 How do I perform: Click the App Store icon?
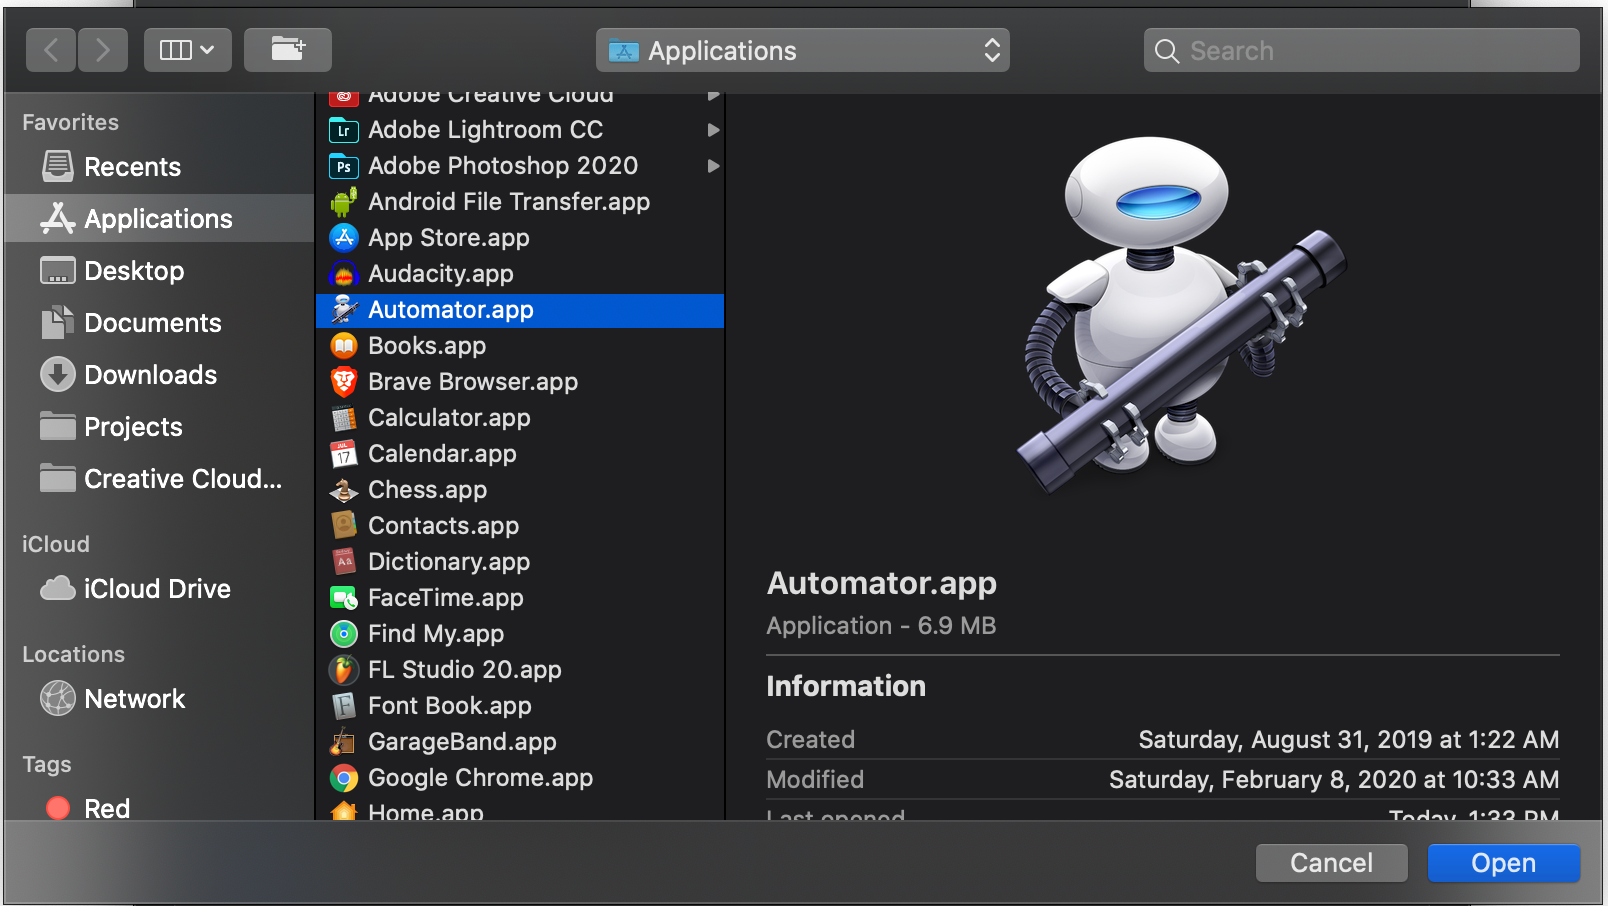coord(344,238)
